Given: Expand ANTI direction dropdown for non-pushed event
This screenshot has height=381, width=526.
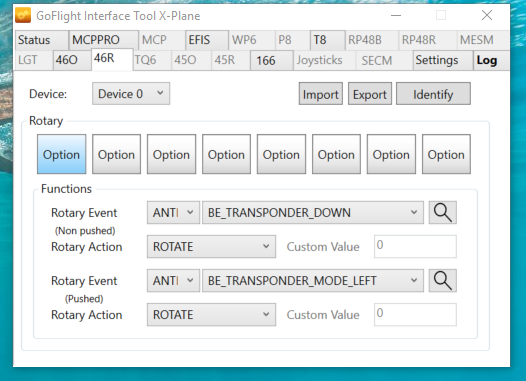Looking at the screenshot, I should pyautogui.click(x=173, y=213).
